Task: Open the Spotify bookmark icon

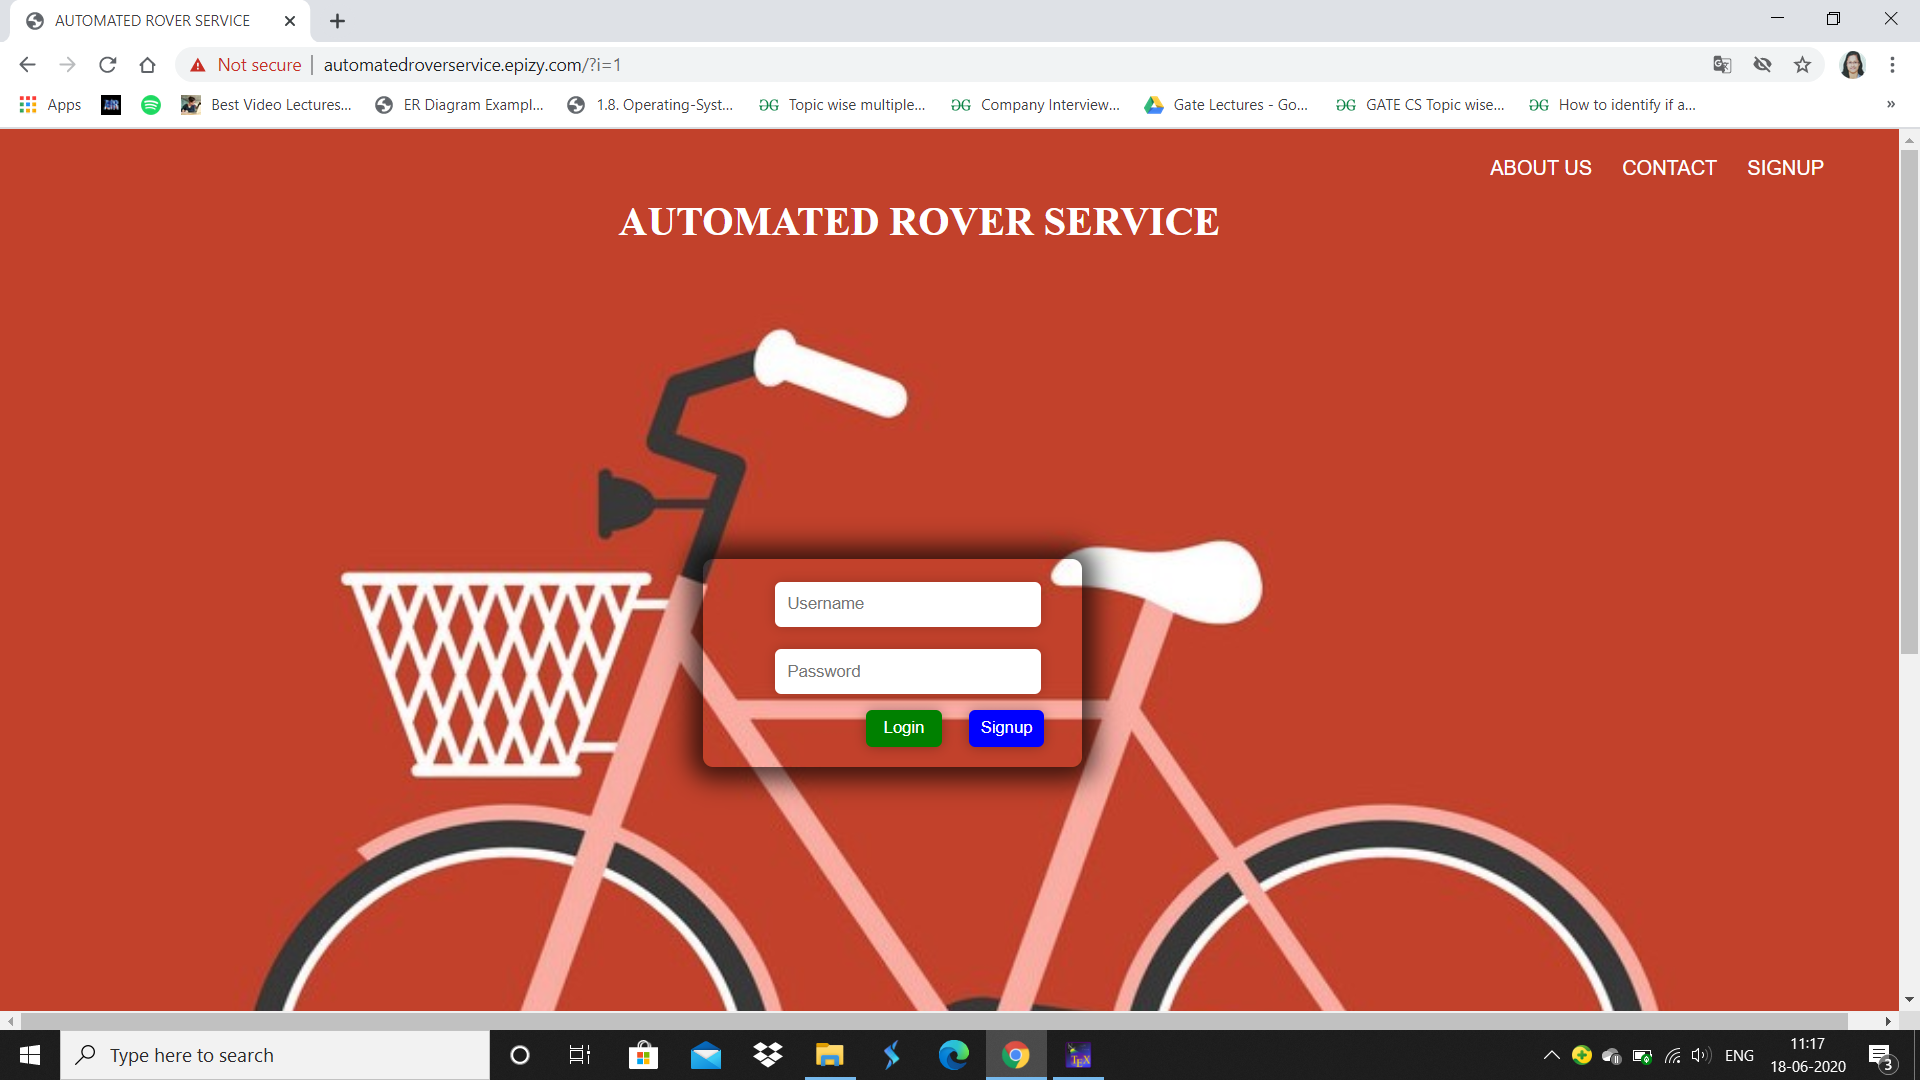Action: click(151, 105)
